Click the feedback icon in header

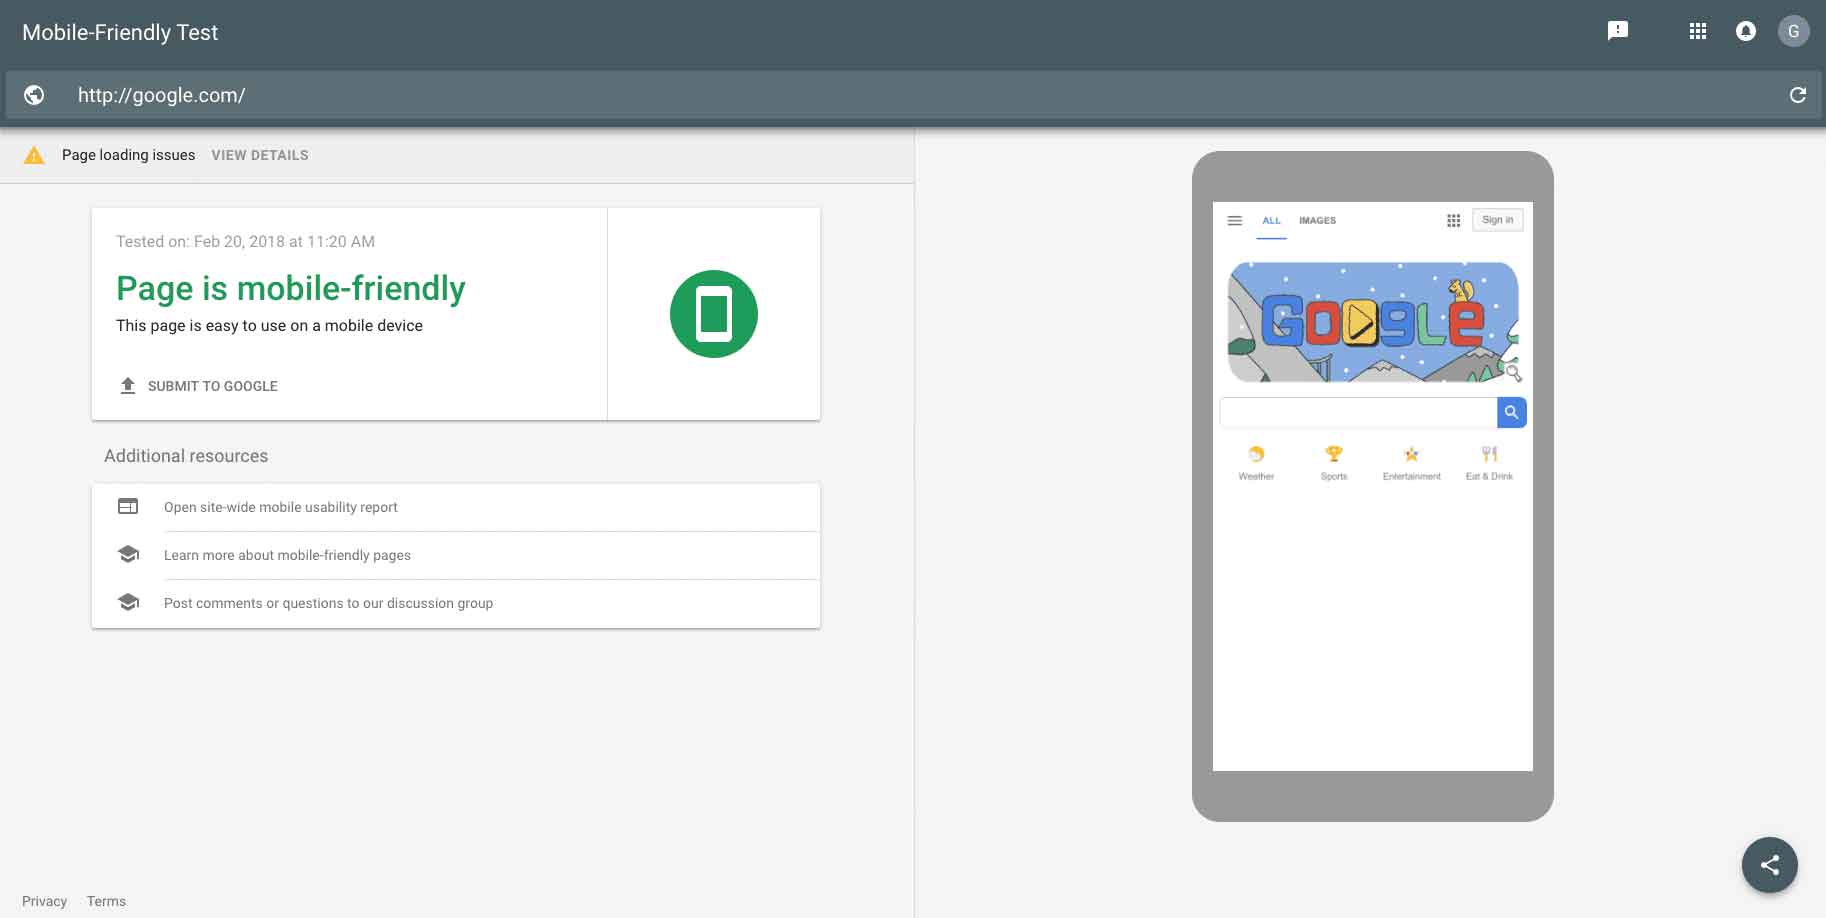click(x=1617, y=31)
